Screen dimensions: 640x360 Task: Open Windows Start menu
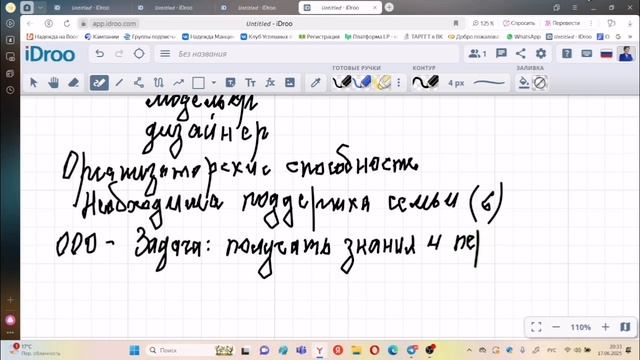point(134,350)
